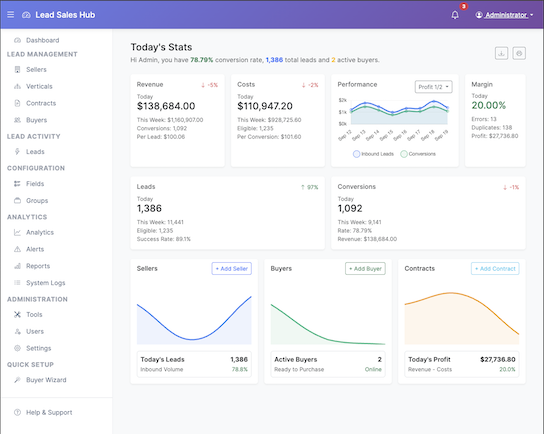Click the Conversions -1% change indicator
544x434 pixels.
(511, 187)
